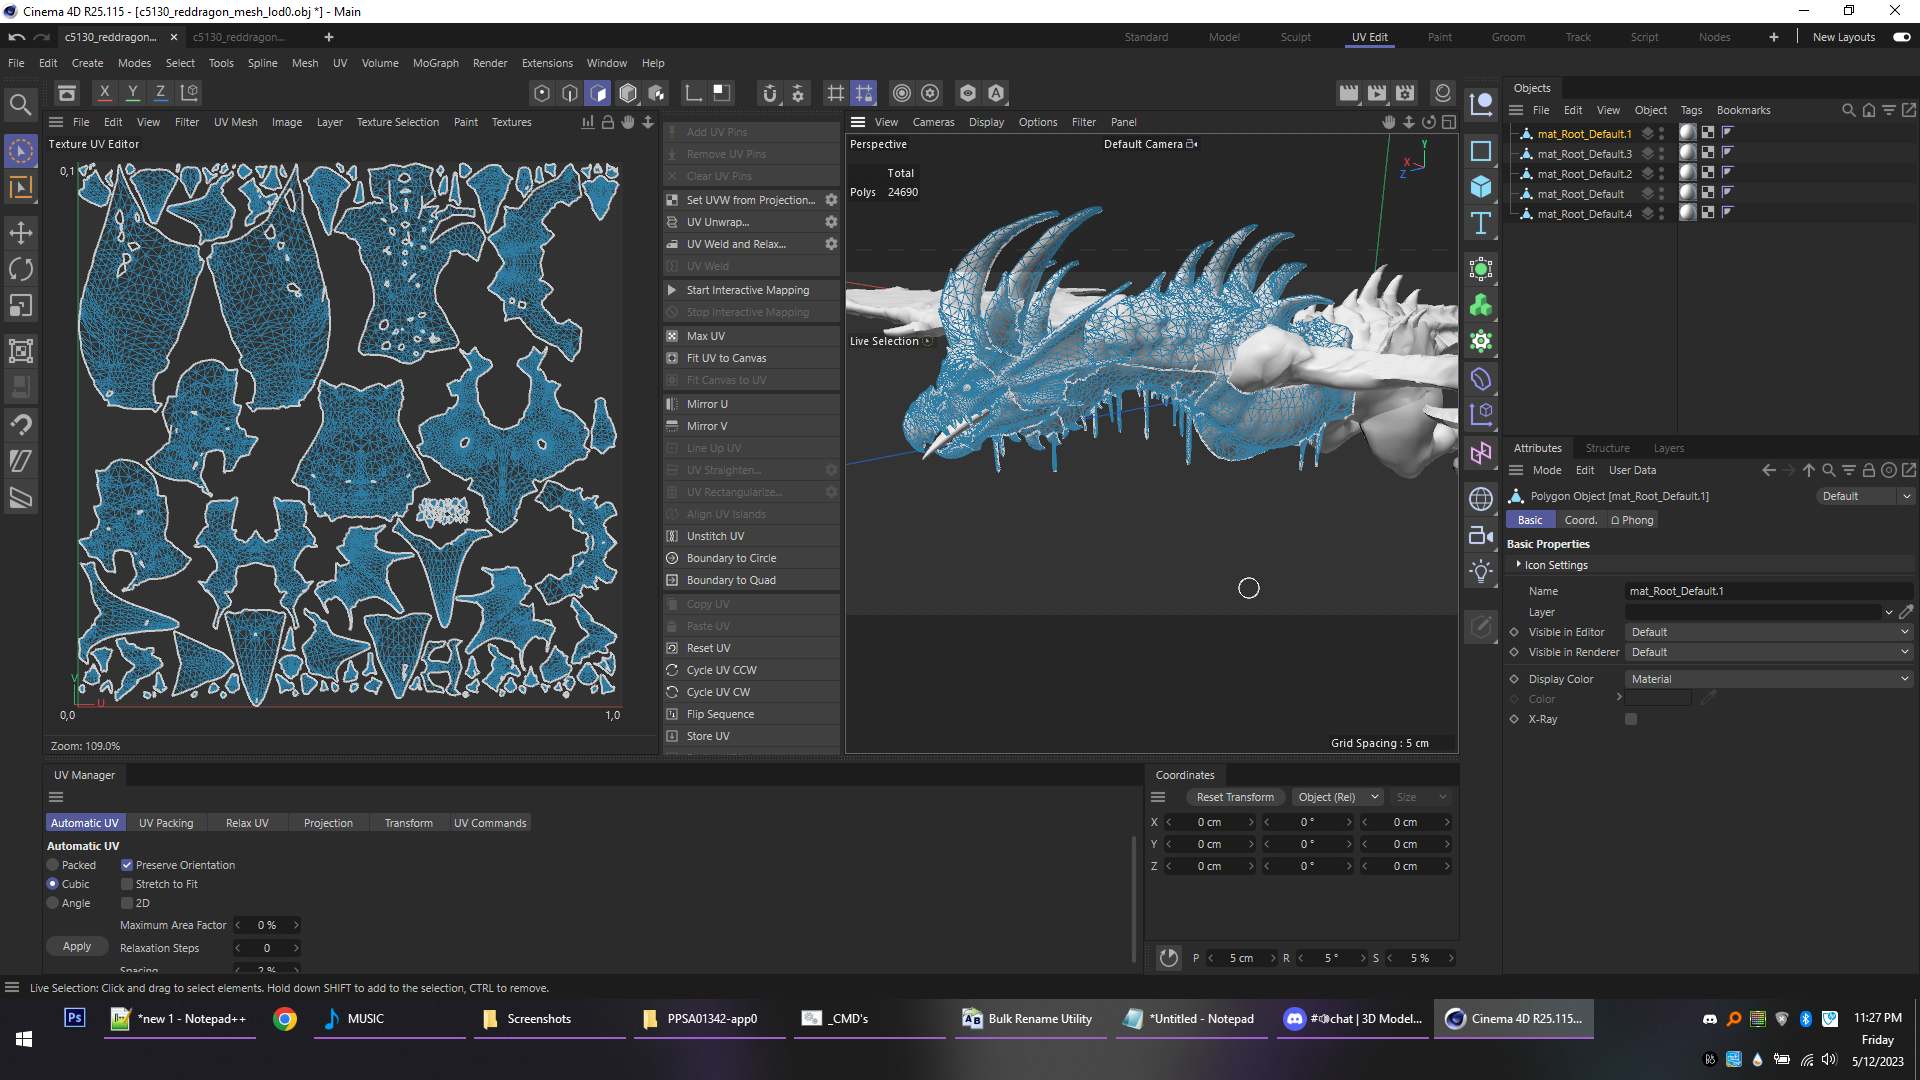Screen dimensions: 1920x1080
Task: Click Reset Transform button
Action: [1235, 797]
